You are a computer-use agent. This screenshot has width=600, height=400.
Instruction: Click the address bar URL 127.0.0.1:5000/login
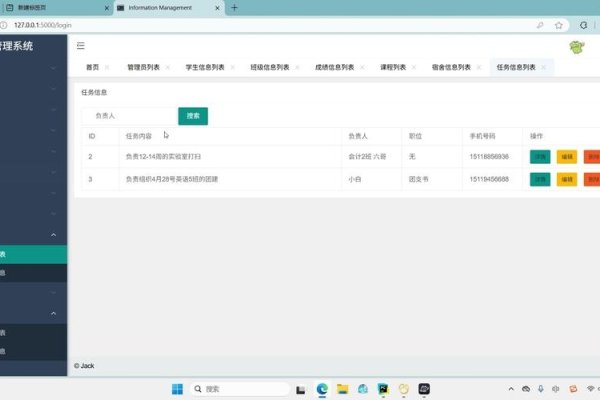[x=42, y=25]
